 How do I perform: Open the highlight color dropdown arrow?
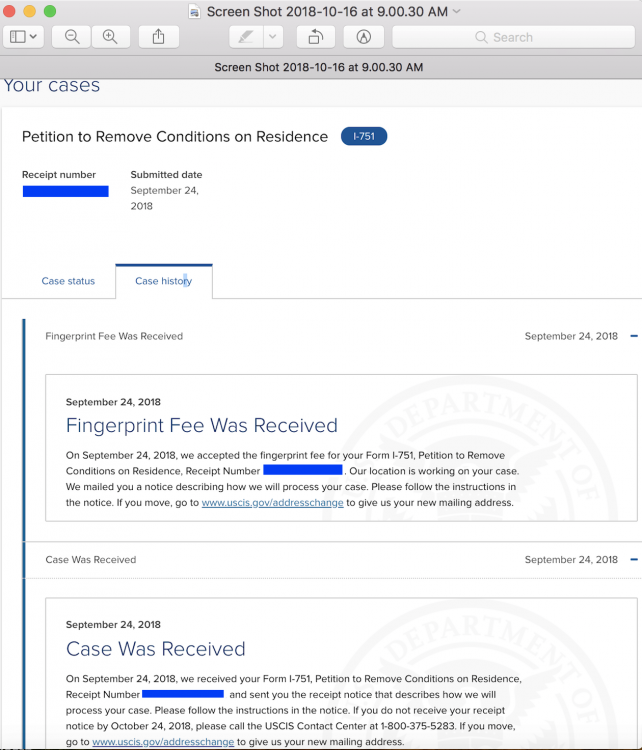point(273,37)
